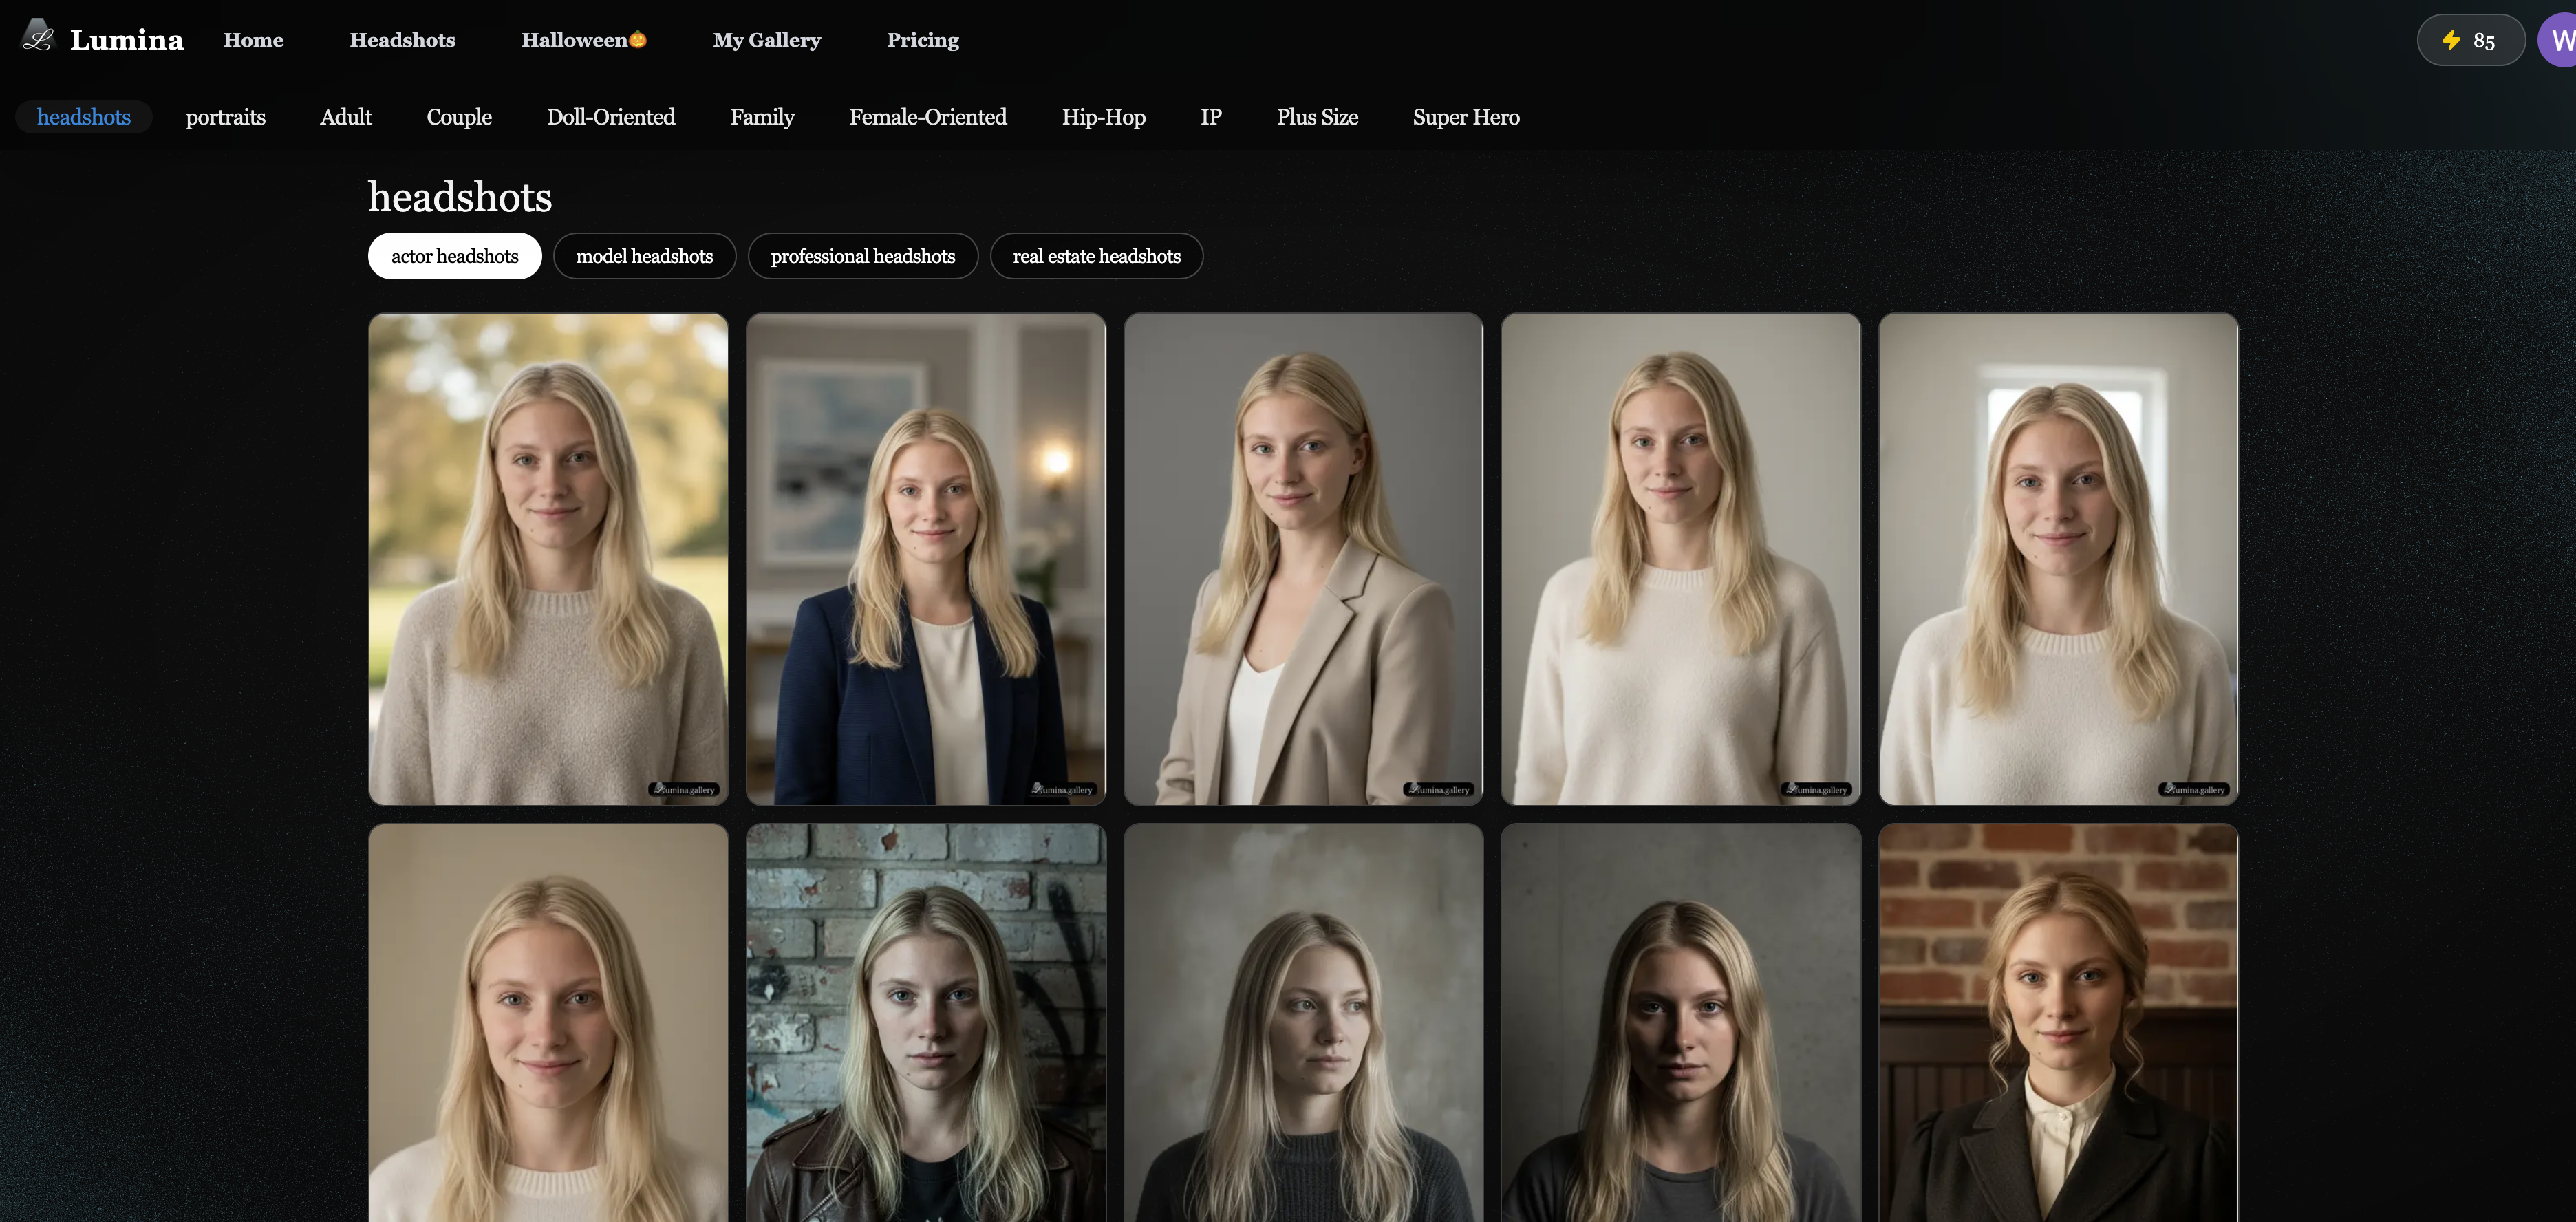Select the Adult category tab
The image size is (2576, 1222).
pos(345,117)
